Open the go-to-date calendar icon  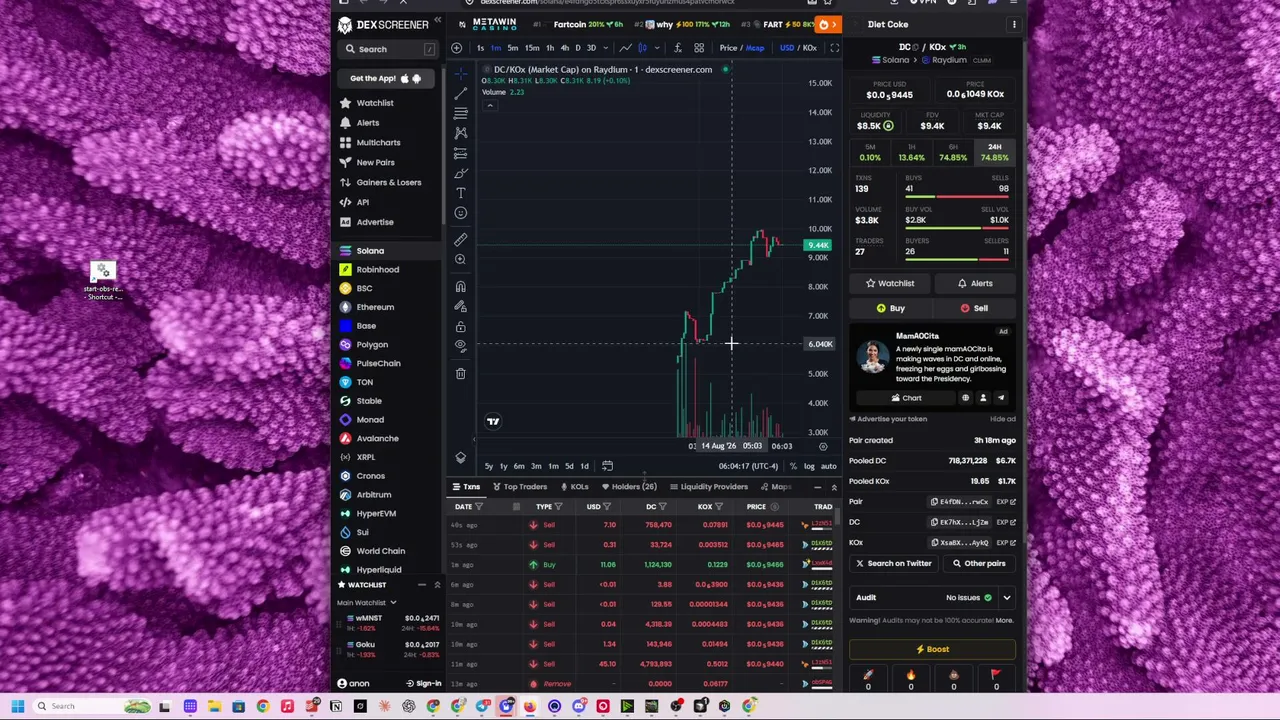tap(607, 466)
